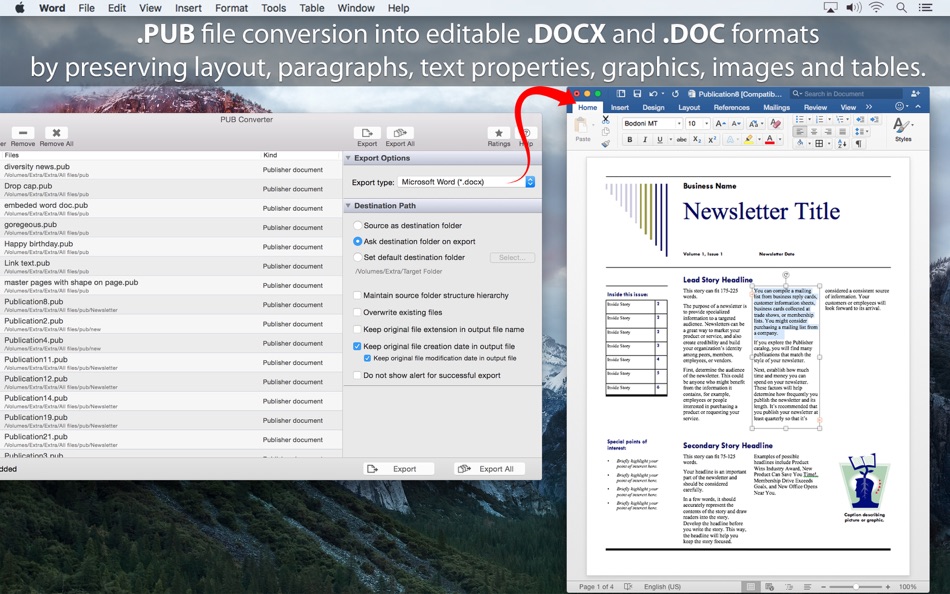Image resolution: width=950 pixels, height=594 pixels.
Task: Switch to the Mailings ribbon tab
Action: (776, 107)
